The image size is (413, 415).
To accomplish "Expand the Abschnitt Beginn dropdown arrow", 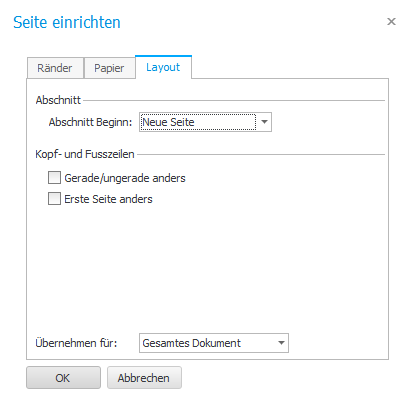I will pos(264,122).
